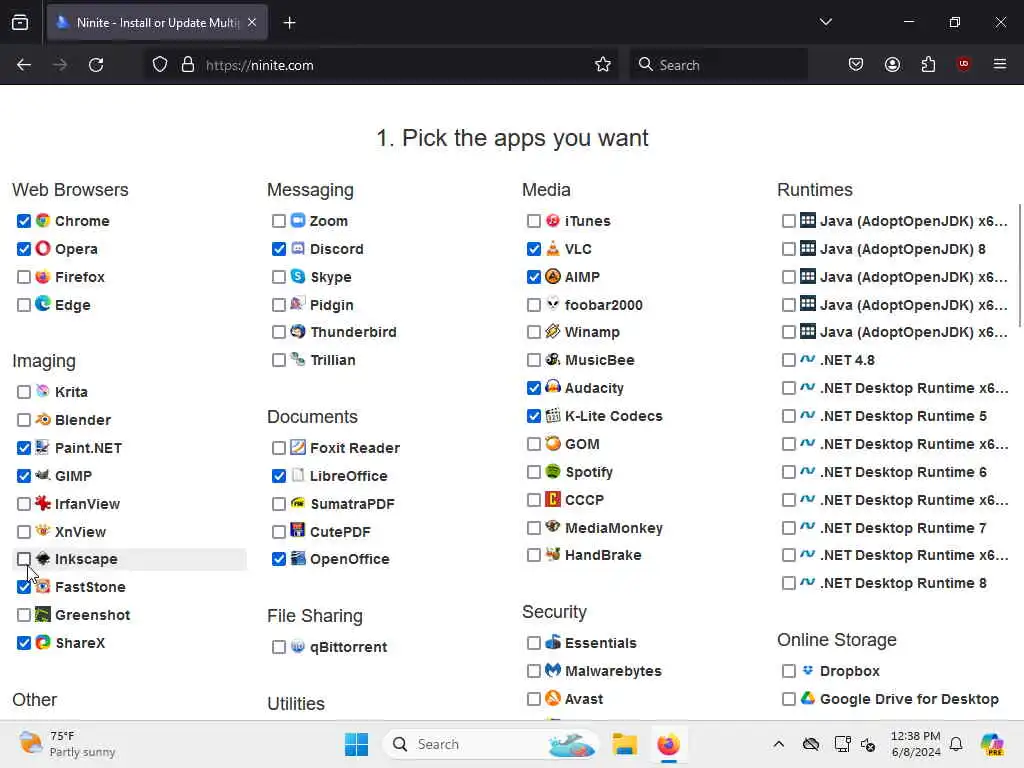Open the Extensions puzzle icon

coord(928,64)
